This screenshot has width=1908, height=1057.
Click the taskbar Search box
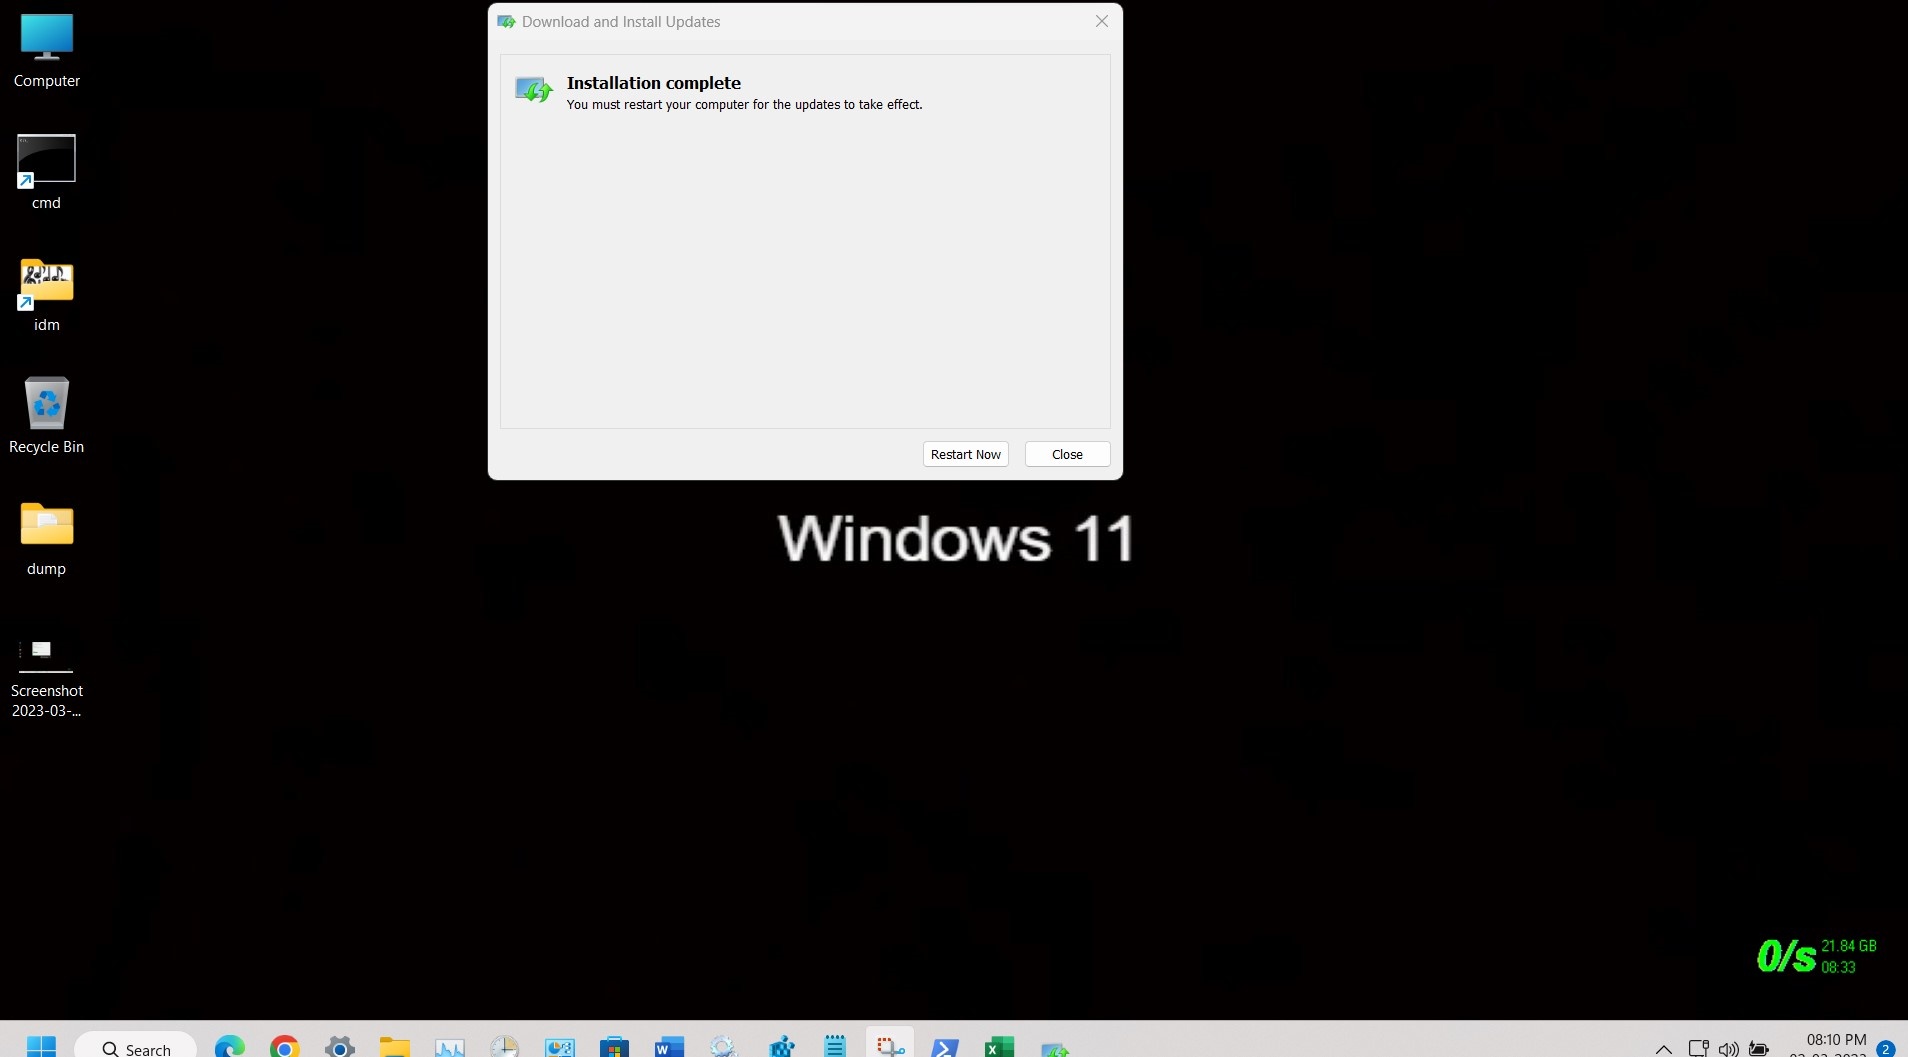click(x=136, y=1047)
